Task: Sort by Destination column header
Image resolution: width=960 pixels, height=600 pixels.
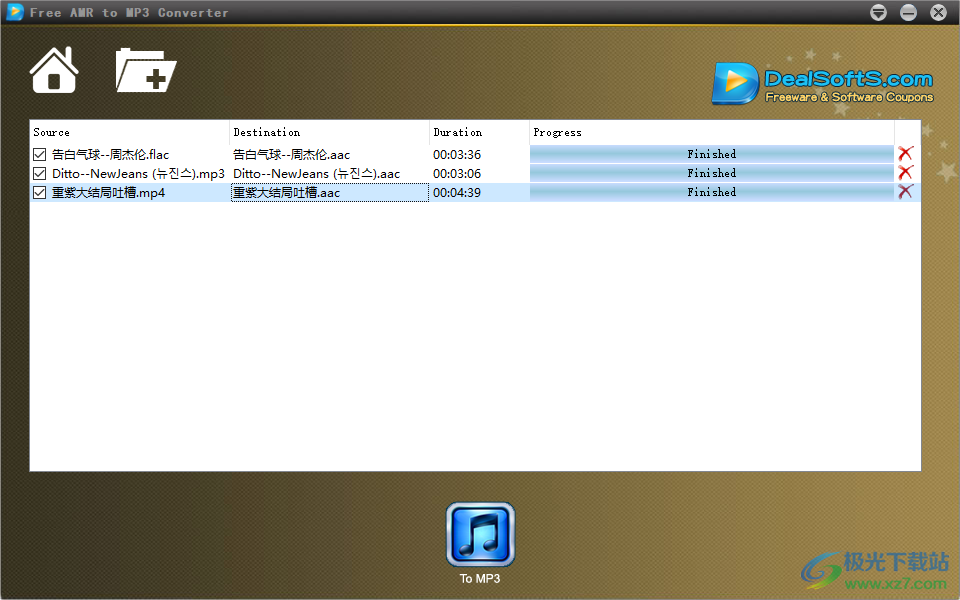Action: point(329,132)
